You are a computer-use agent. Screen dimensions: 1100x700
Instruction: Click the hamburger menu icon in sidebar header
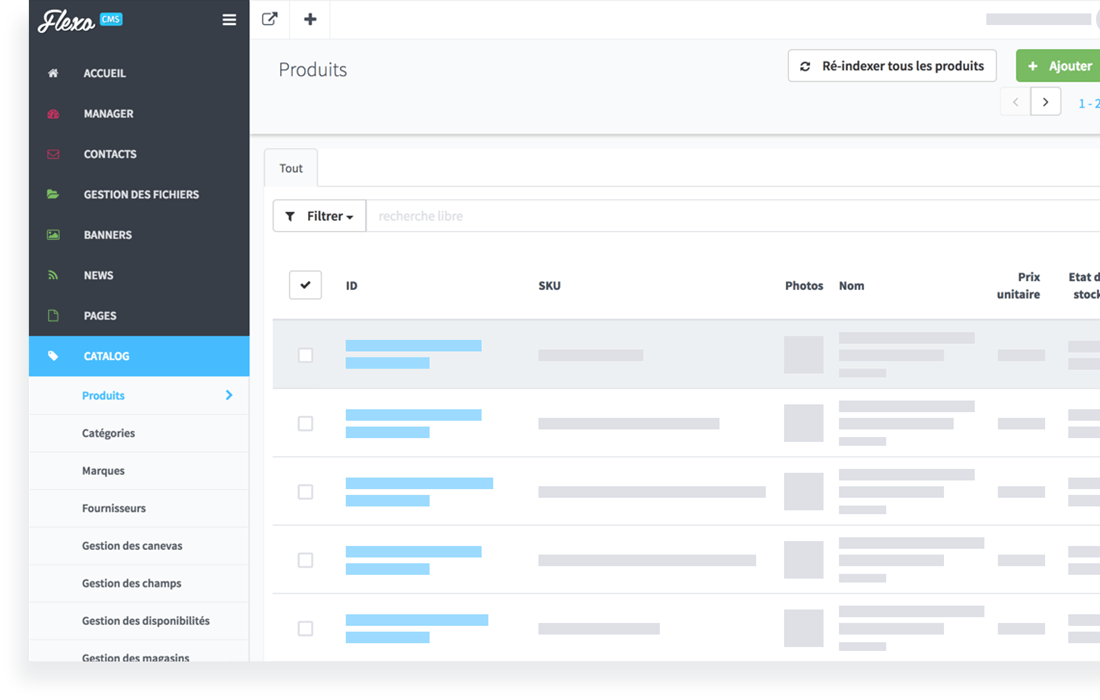click(x=229, y=20)
